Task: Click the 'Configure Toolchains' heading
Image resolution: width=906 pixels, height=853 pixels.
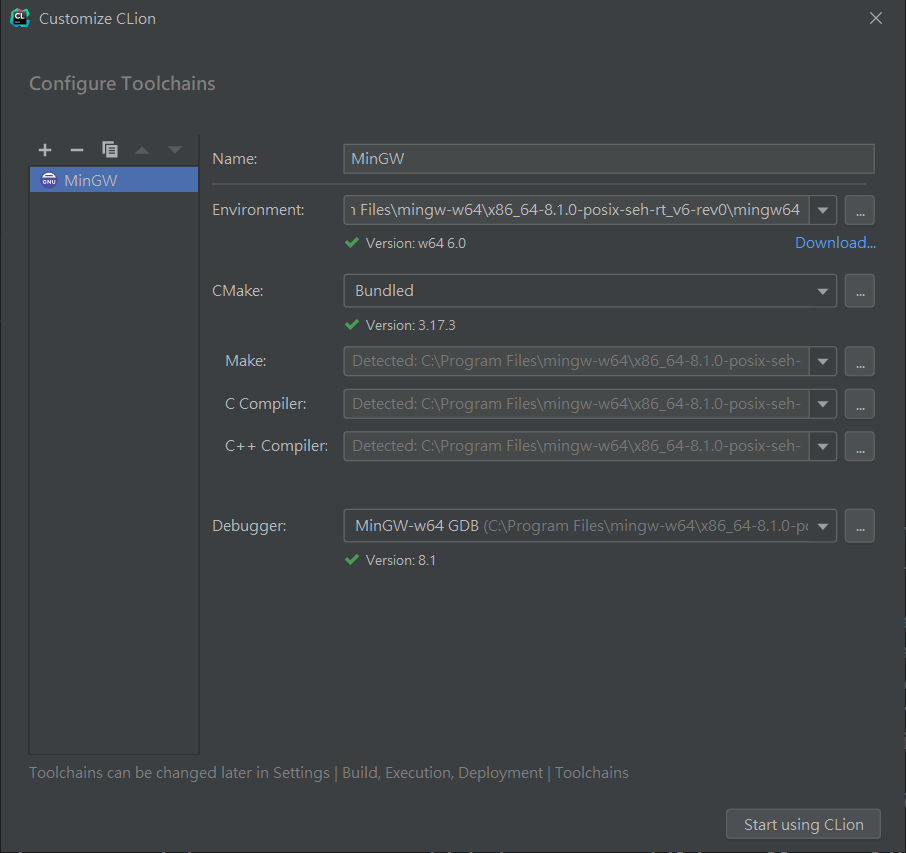Action: point(122,84)
